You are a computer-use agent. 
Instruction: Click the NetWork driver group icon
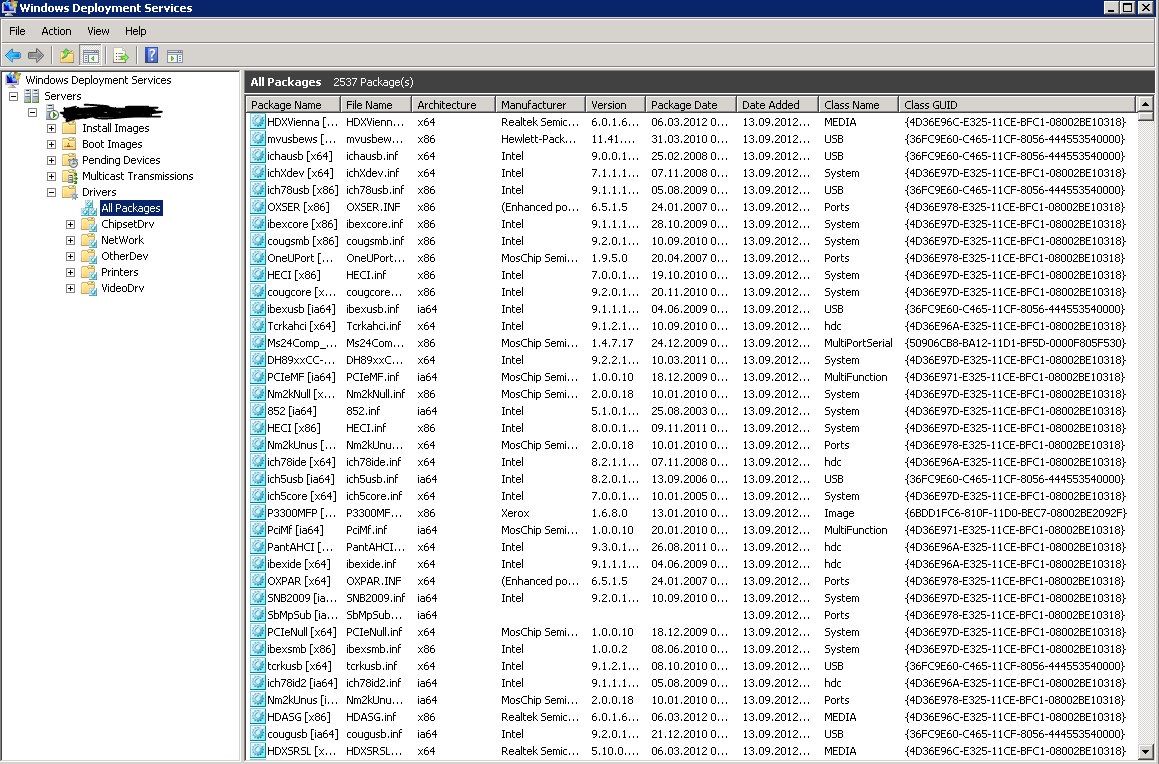(x=89, y=240)
